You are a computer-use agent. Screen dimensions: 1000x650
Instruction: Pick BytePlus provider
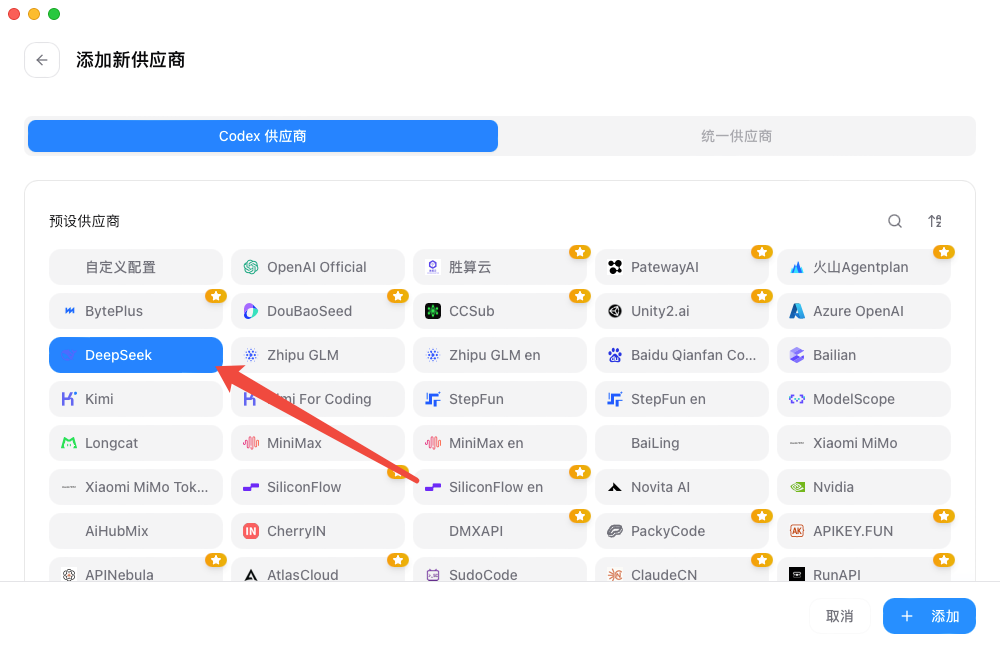(x=136, y=311)
